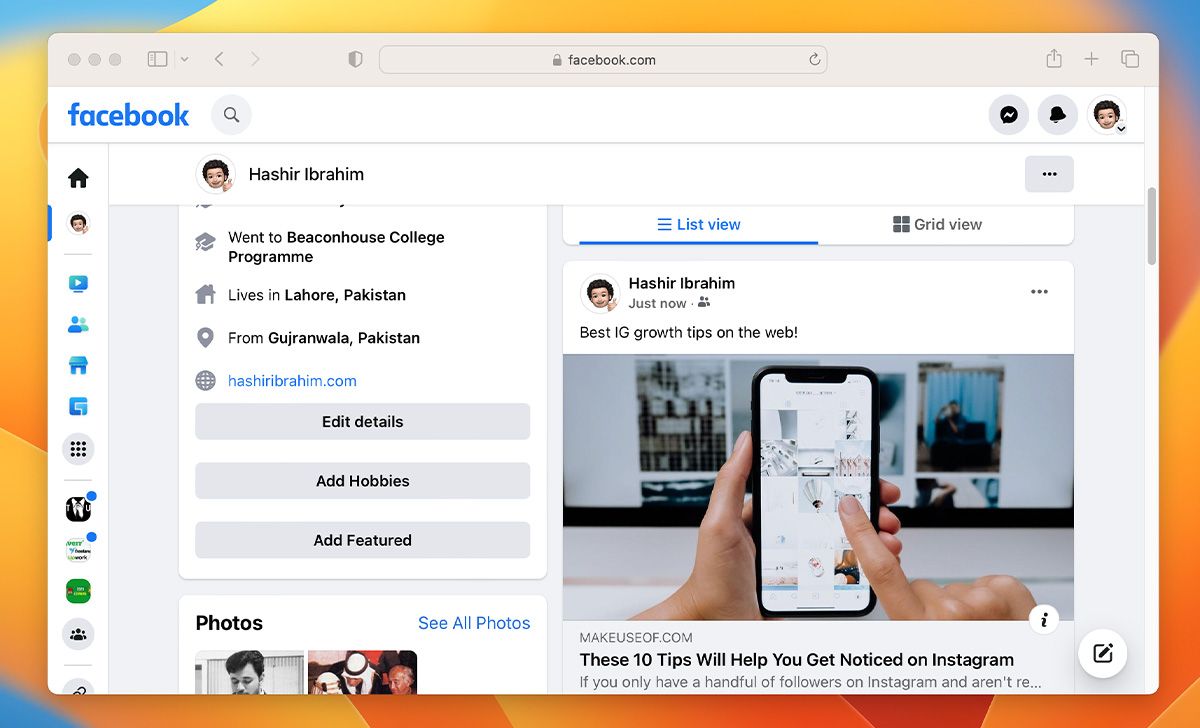The height and width of the screenshot is (728, 1200).
Task: Open Facebook search magnifier icon
Action: point(231,115)
